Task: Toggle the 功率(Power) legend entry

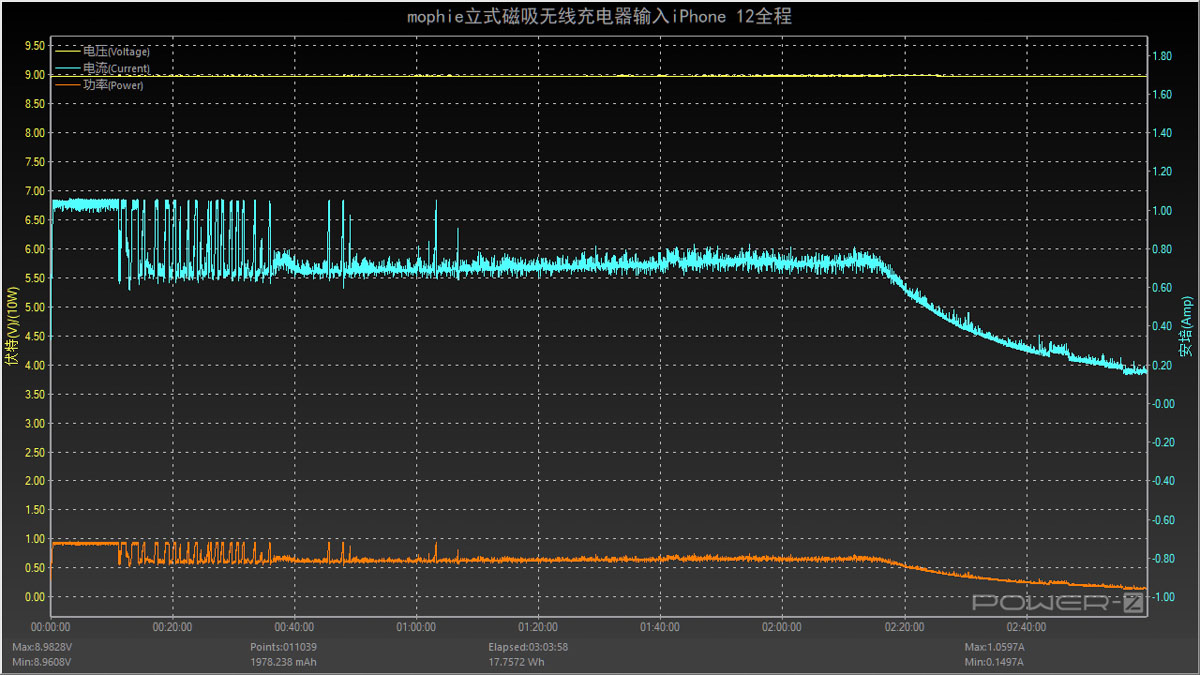Action: 113,85
